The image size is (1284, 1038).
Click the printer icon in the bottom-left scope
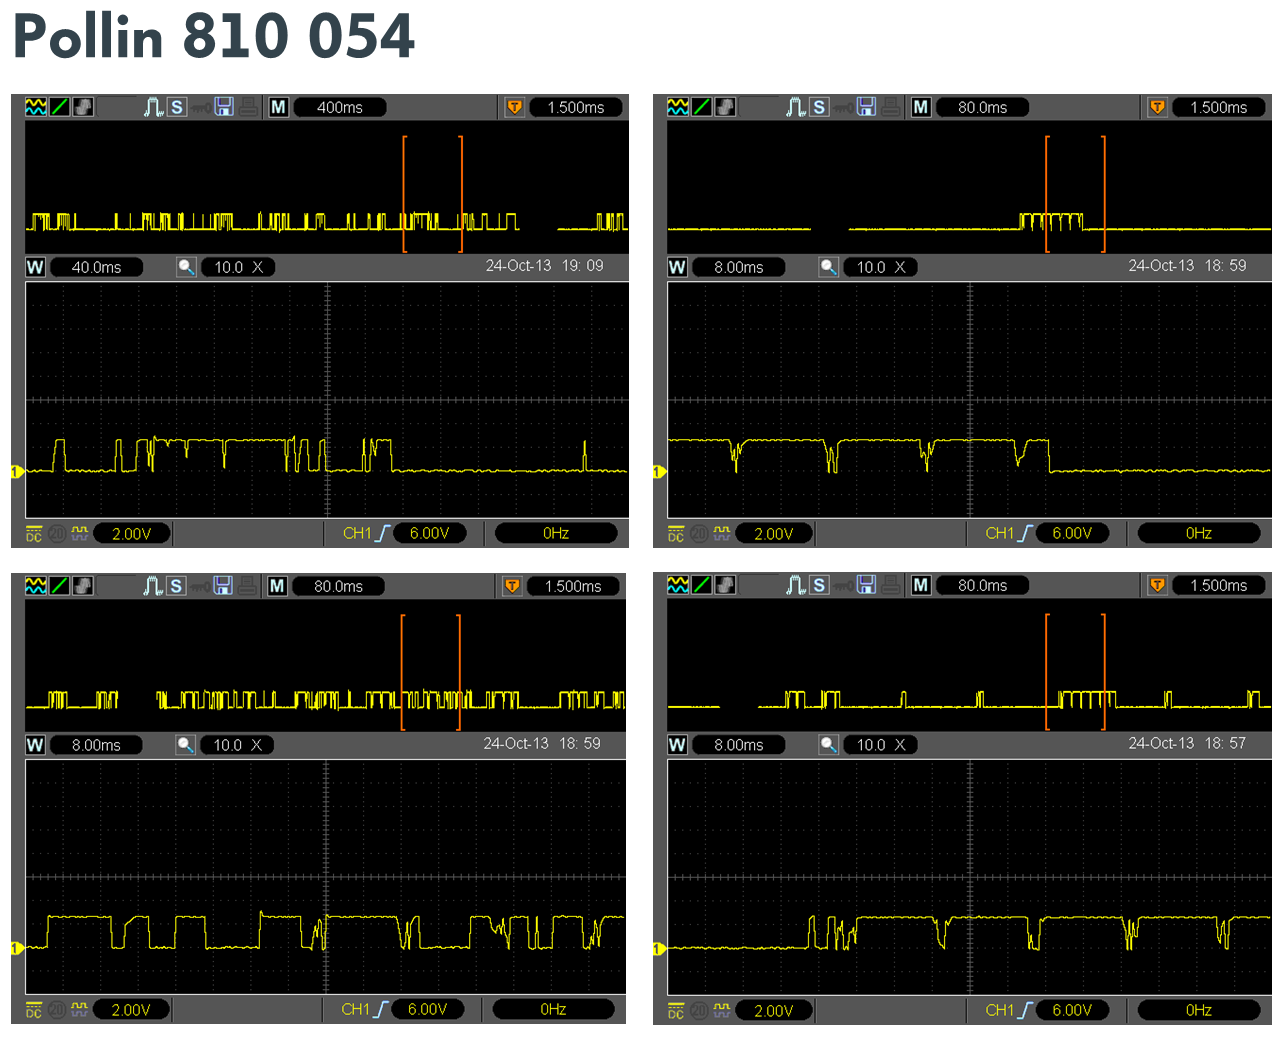click(247, 586)
